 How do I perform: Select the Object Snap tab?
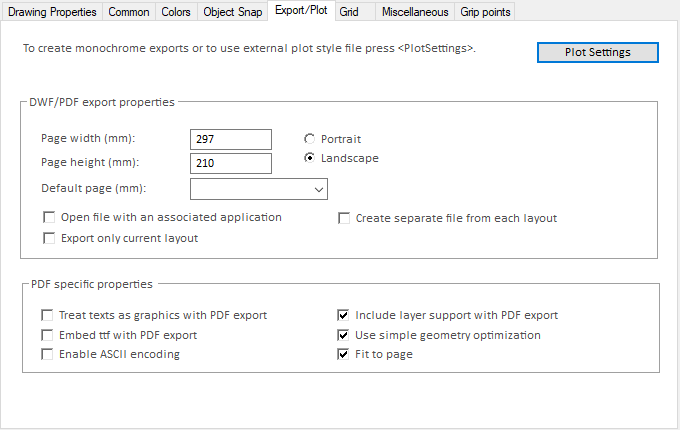click(x=233, y=12)
